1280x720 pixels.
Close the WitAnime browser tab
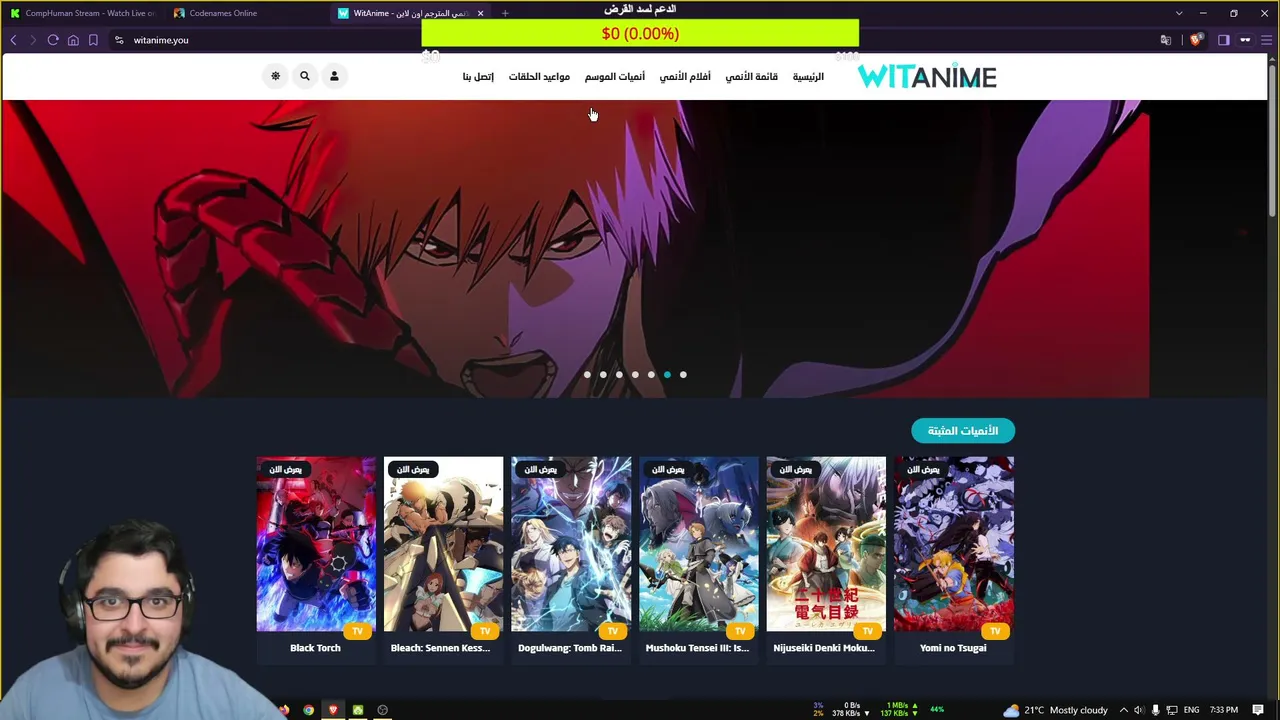click(x=480, y=13)
